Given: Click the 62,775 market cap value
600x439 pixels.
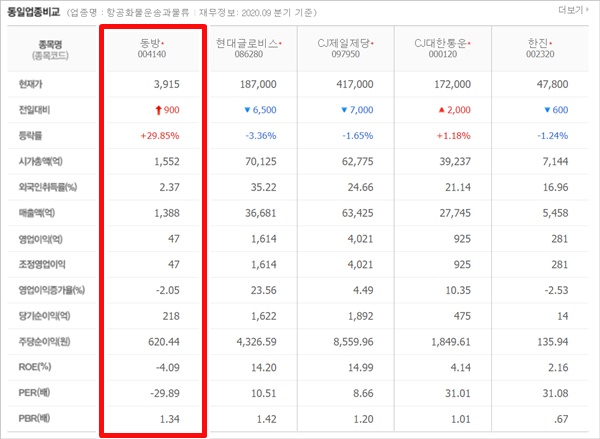Looking at the screenshot, I should tap(358, 162).
